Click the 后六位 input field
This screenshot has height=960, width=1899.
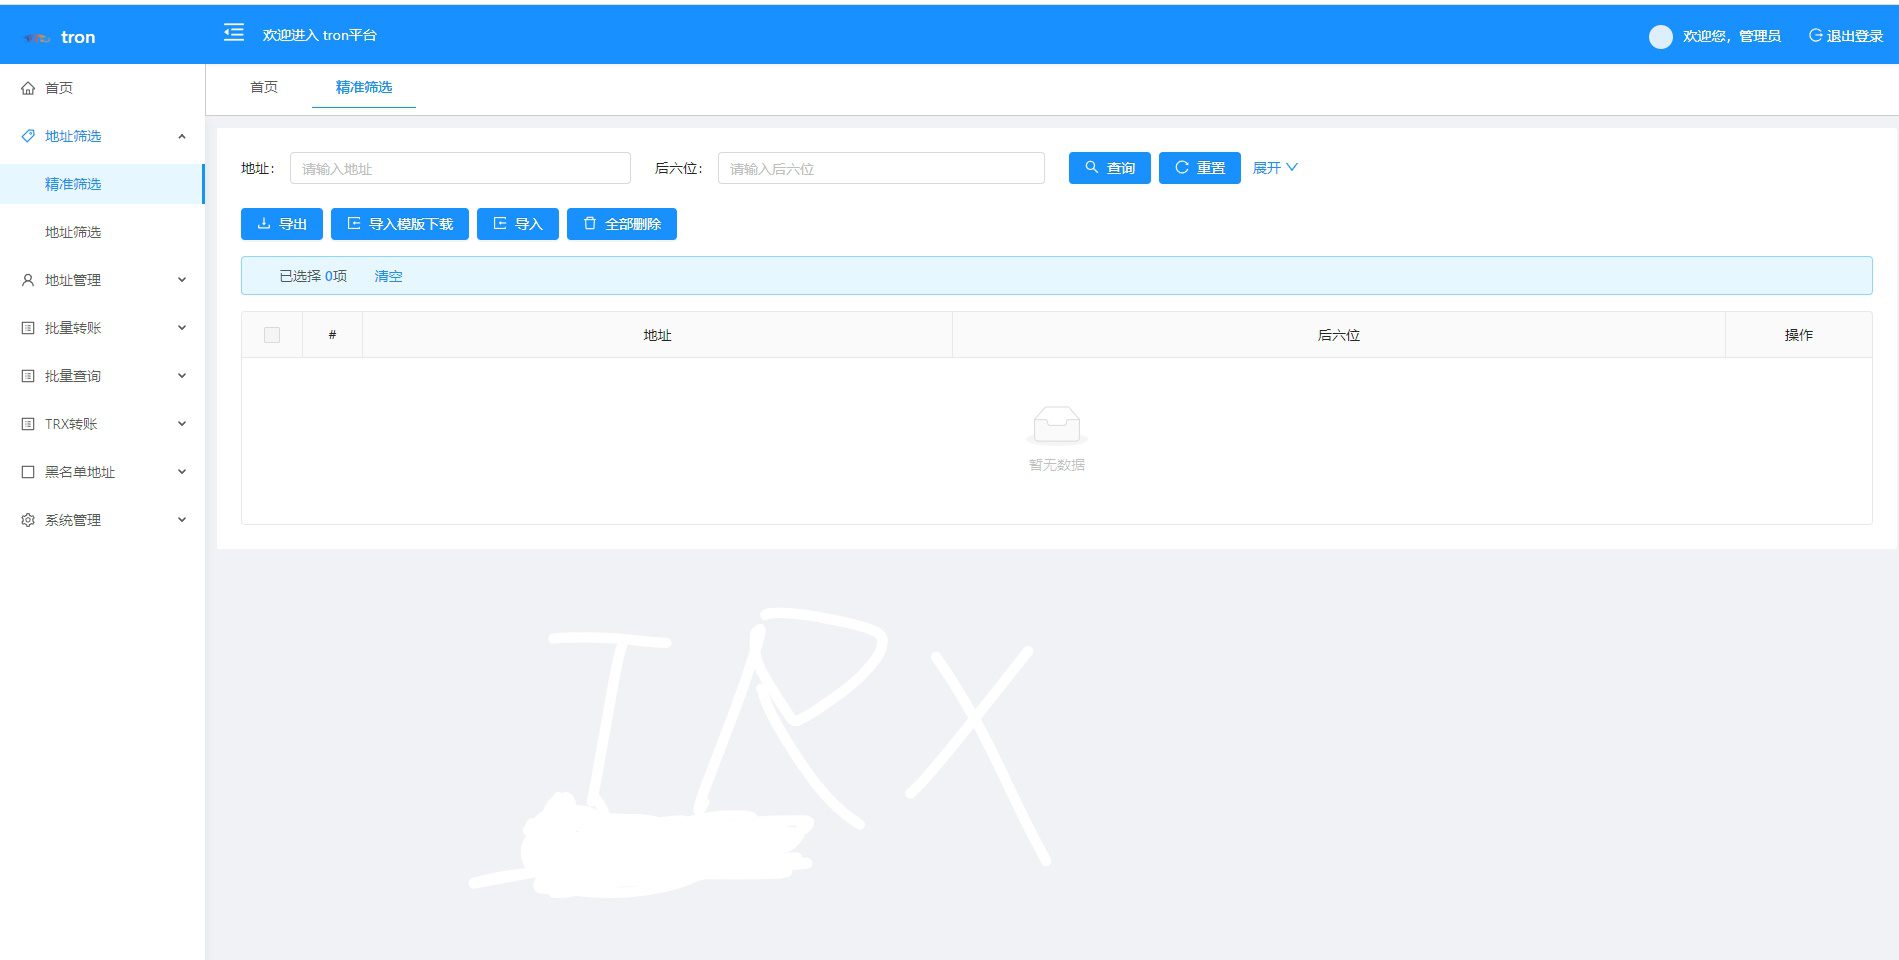tap(880, 168)
